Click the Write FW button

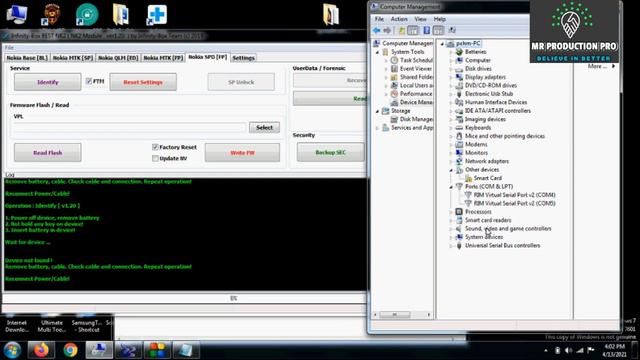pyautogui.click(x=242, y=152)
